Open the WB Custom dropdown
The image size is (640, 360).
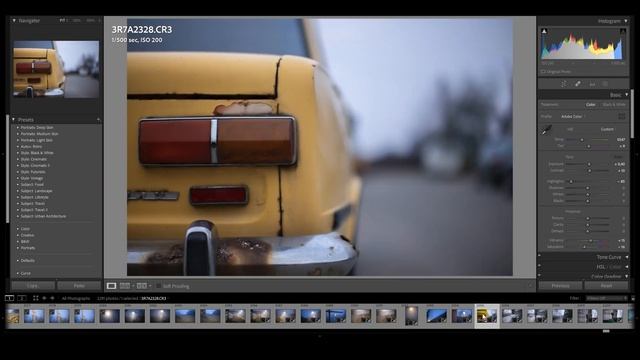[608, 129]
